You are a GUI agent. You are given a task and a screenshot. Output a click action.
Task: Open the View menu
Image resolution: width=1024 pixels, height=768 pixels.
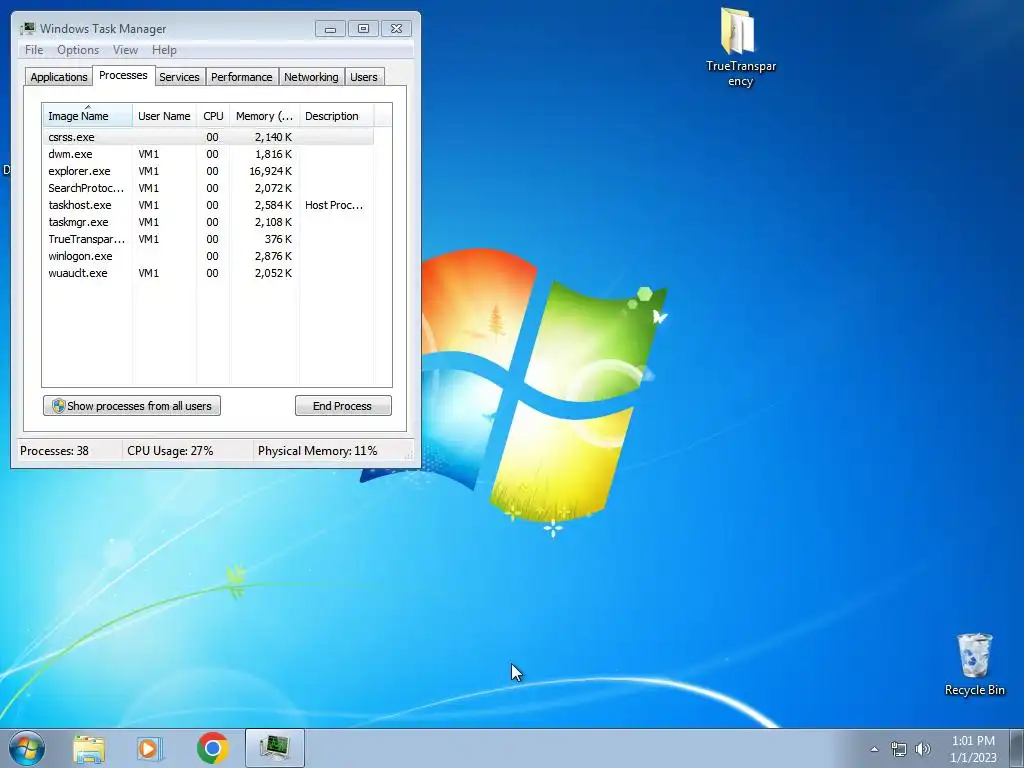[125, 50]
